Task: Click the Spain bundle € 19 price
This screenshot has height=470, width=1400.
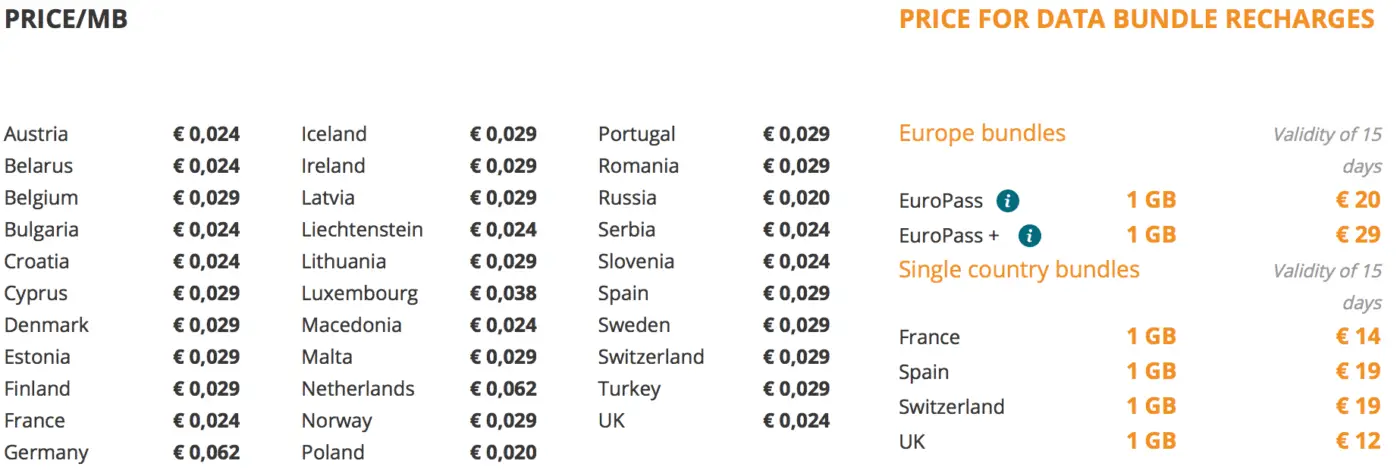Action: pyautogui.click(x=1358, y=372)
